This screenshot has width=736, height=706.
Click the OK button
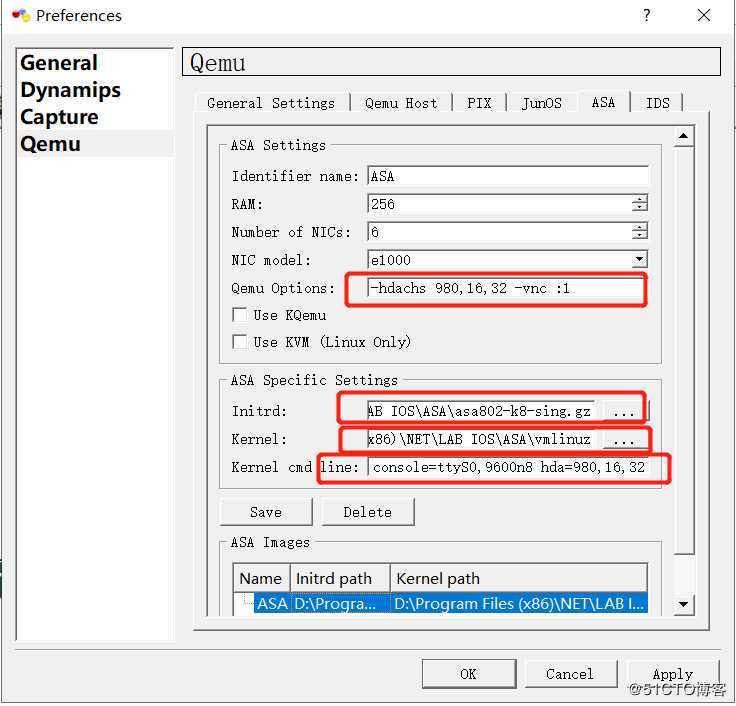(x=468, y=674)
